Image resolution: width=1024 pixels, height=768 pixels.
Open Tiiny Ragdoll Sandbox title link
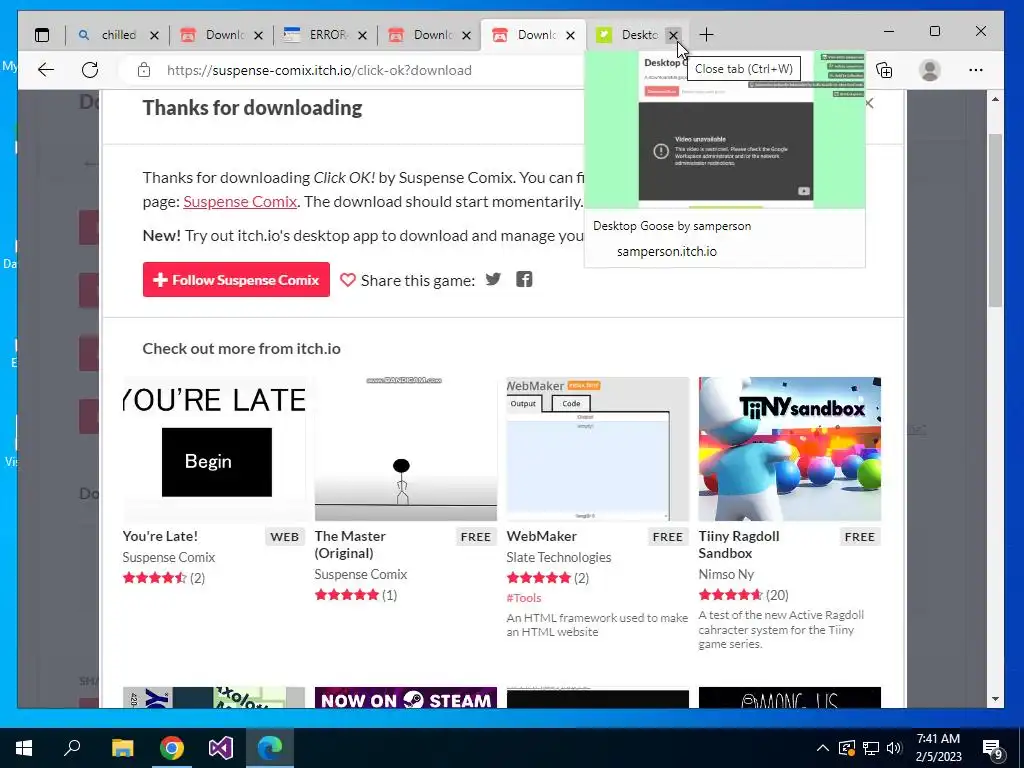pos(739,545)
